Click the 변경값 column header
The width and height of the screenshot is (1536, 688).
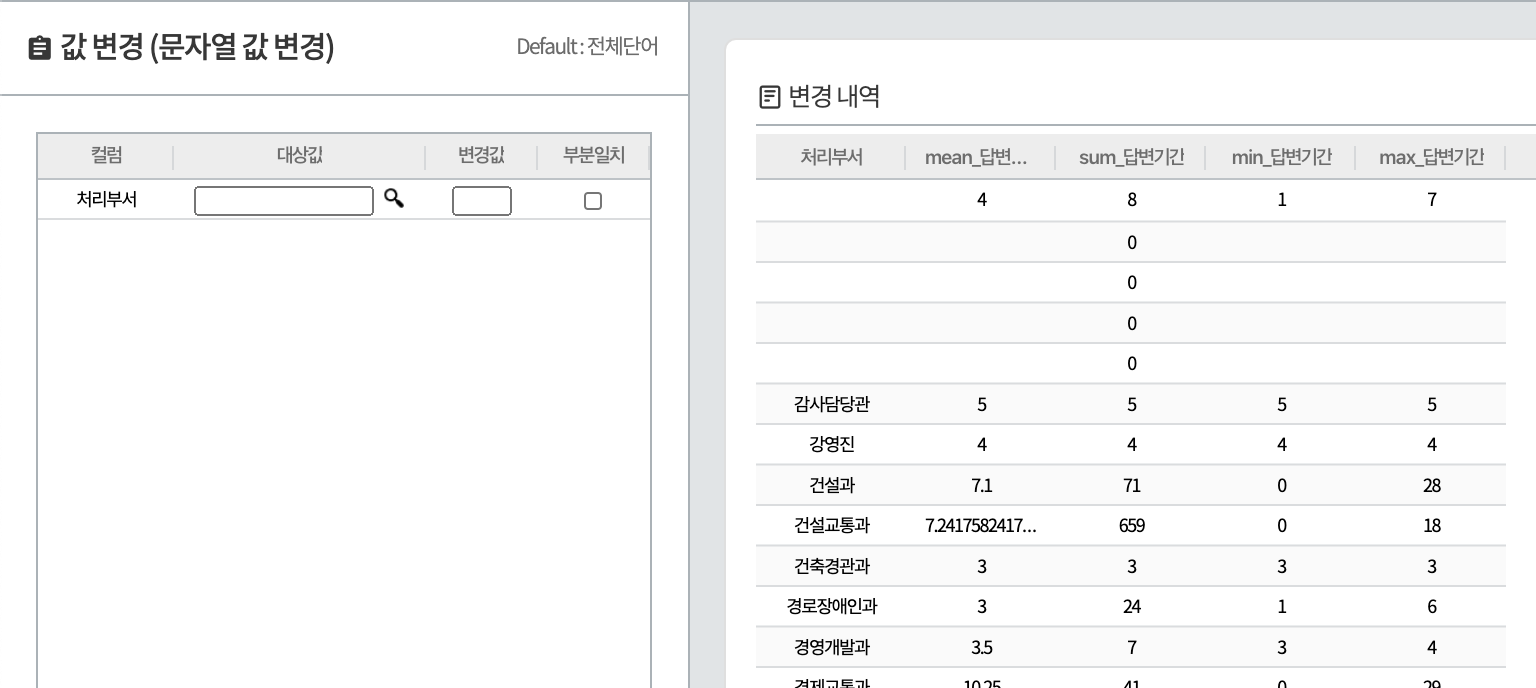[481, 156]
